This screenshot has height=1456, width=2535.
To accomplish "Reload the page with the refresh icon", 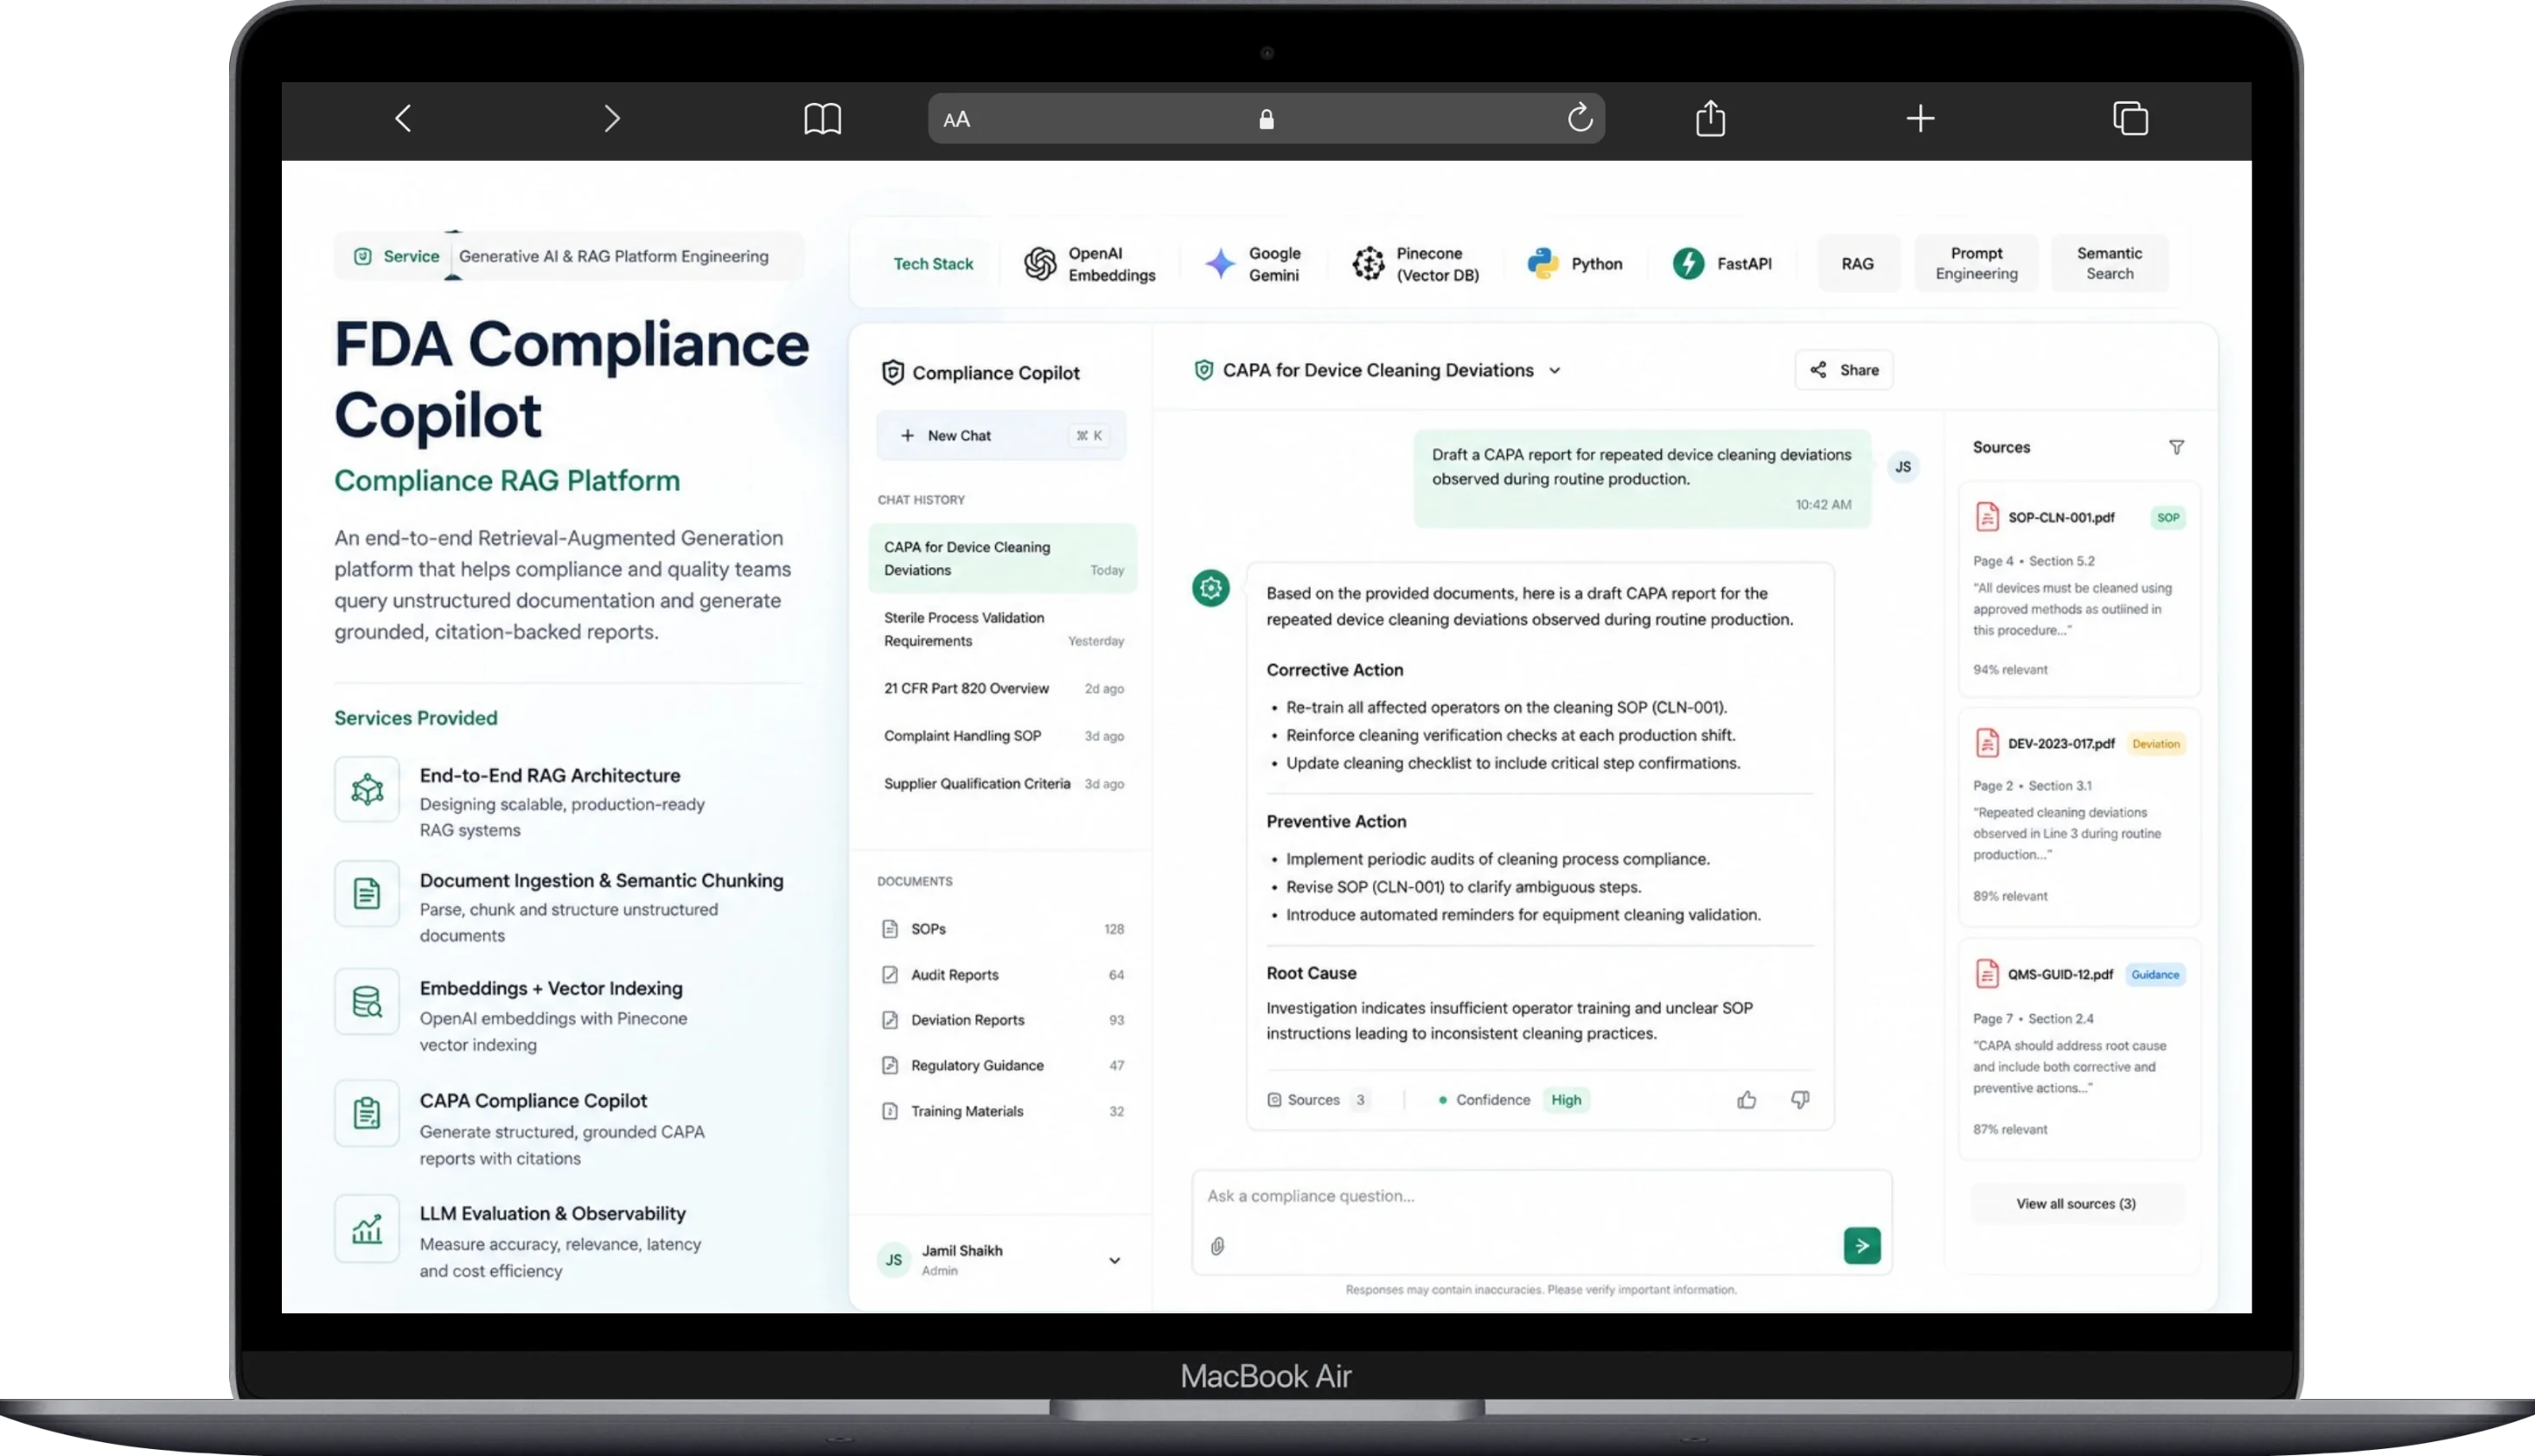I will point(1579,118).
